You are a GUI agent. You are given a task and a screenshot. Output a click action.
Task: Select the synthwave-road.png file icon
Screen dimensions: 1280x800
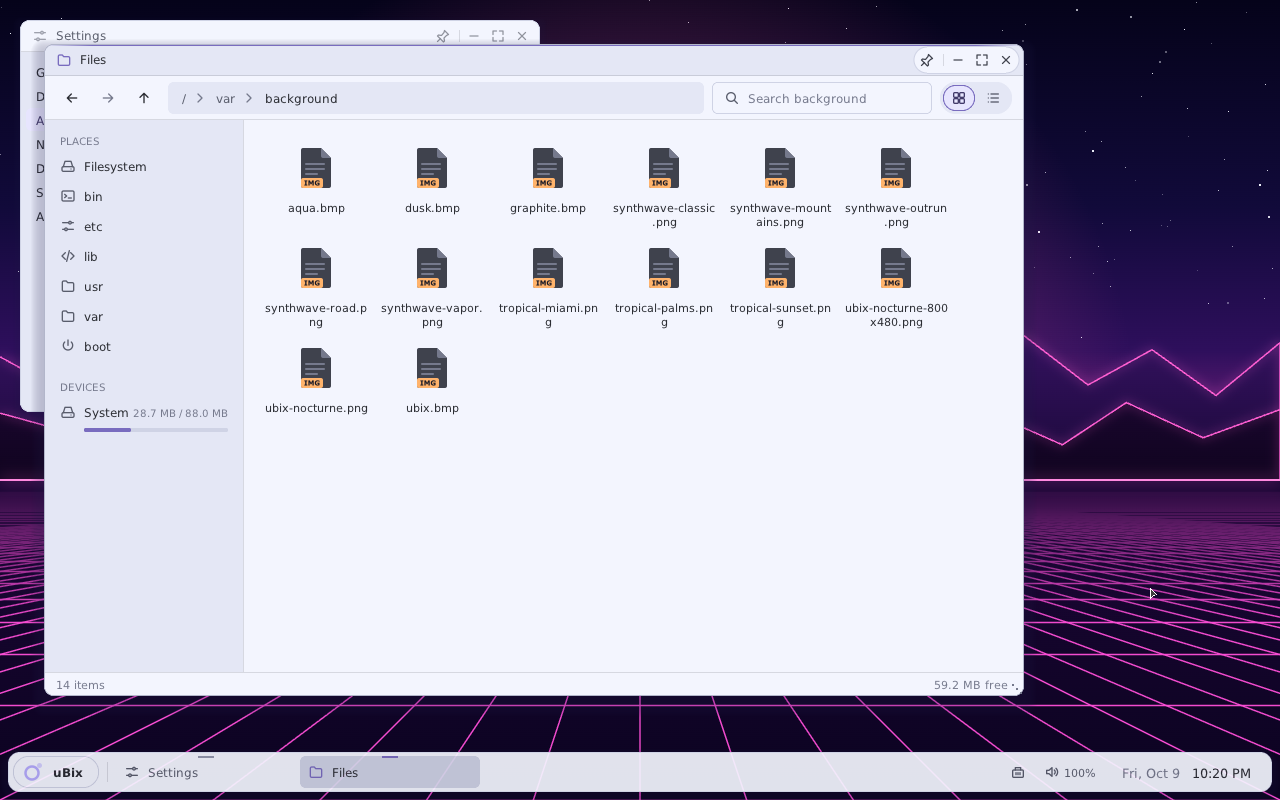[x=316, y=268]
